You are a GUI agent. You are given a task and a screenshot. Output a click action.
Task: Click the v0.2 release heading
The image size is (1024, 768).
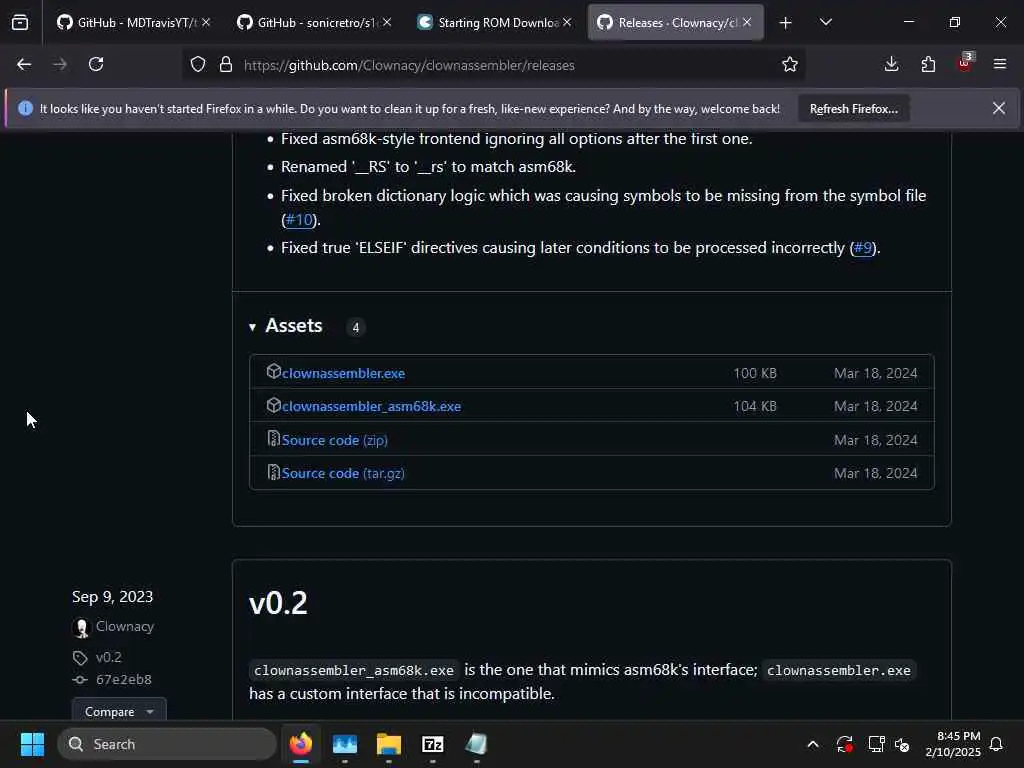coord(278,603)
